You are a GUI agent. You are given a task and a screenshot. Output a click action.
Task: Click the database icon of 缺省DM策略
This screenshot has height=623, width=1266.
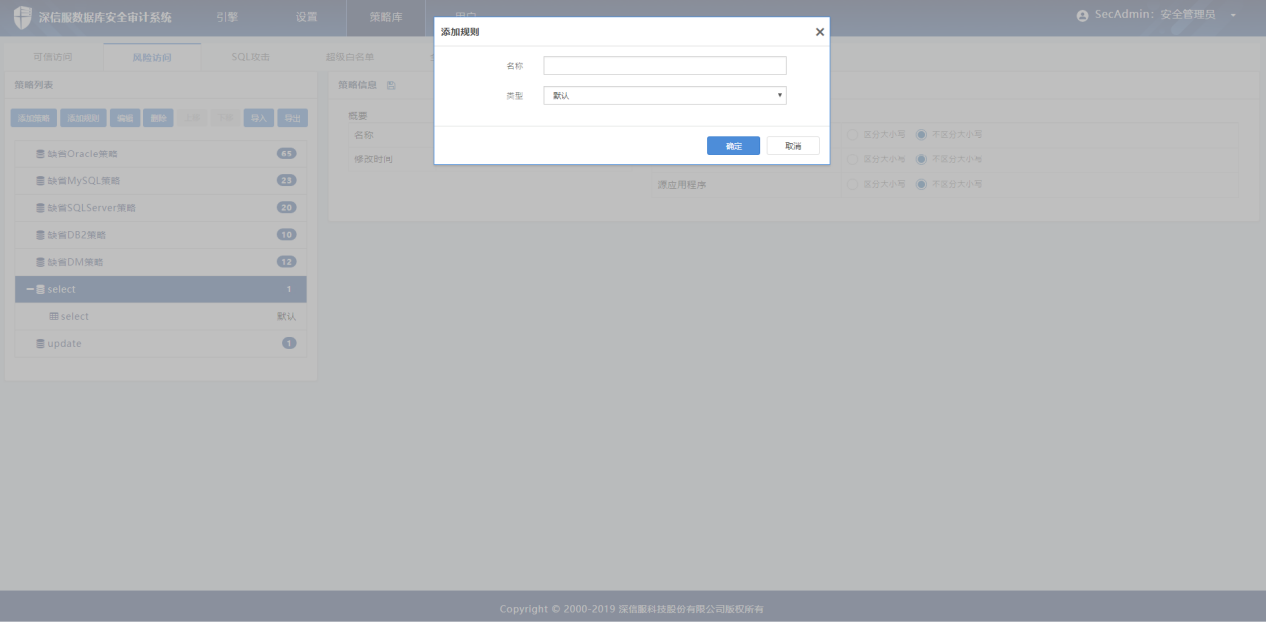(x=40, y=262)
